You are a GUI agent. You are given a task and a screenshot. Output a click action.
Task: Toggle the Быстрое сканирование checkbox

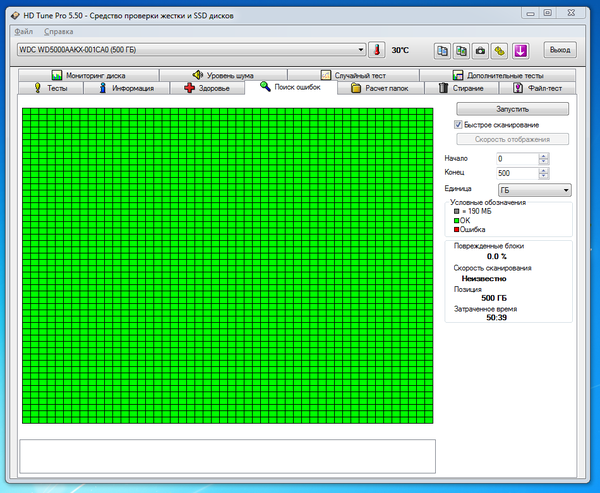click(458, 124)
